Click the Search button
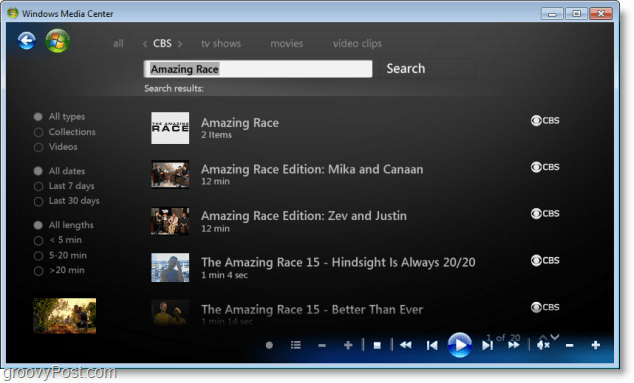This screenshot has height=383, width=634. (427, 68)
